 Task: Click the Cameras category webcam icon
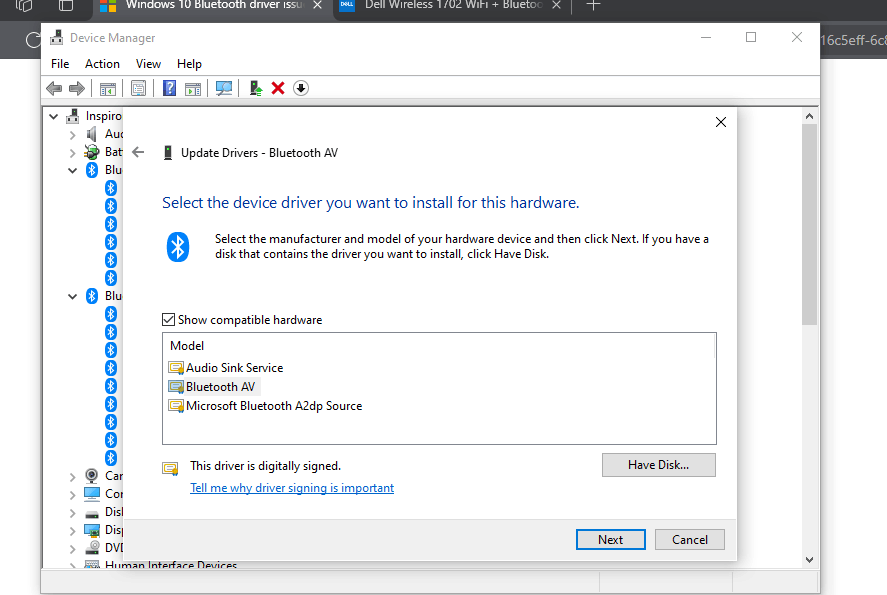[x=92, y=476]
